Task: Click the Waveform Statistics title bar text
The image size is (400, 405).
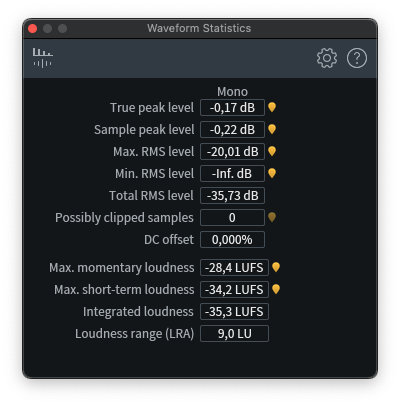Action: point(199,28)
